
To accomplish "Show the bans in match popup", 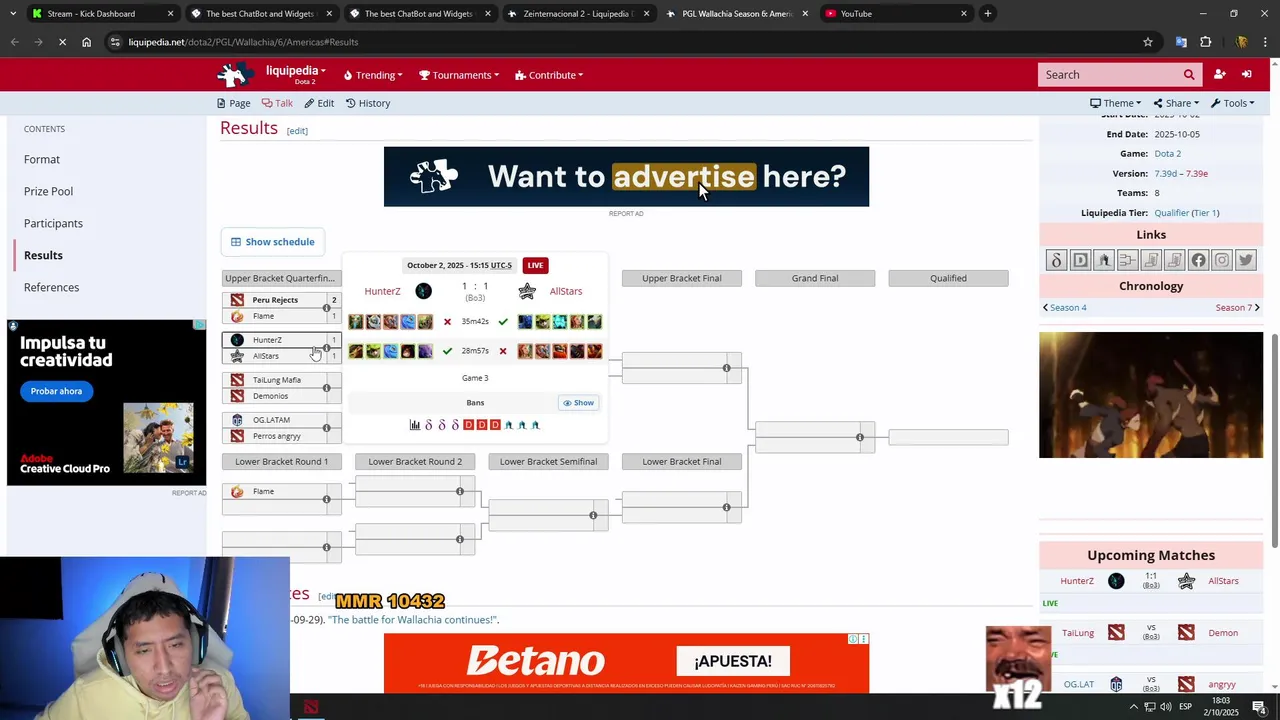I will 578,403.
